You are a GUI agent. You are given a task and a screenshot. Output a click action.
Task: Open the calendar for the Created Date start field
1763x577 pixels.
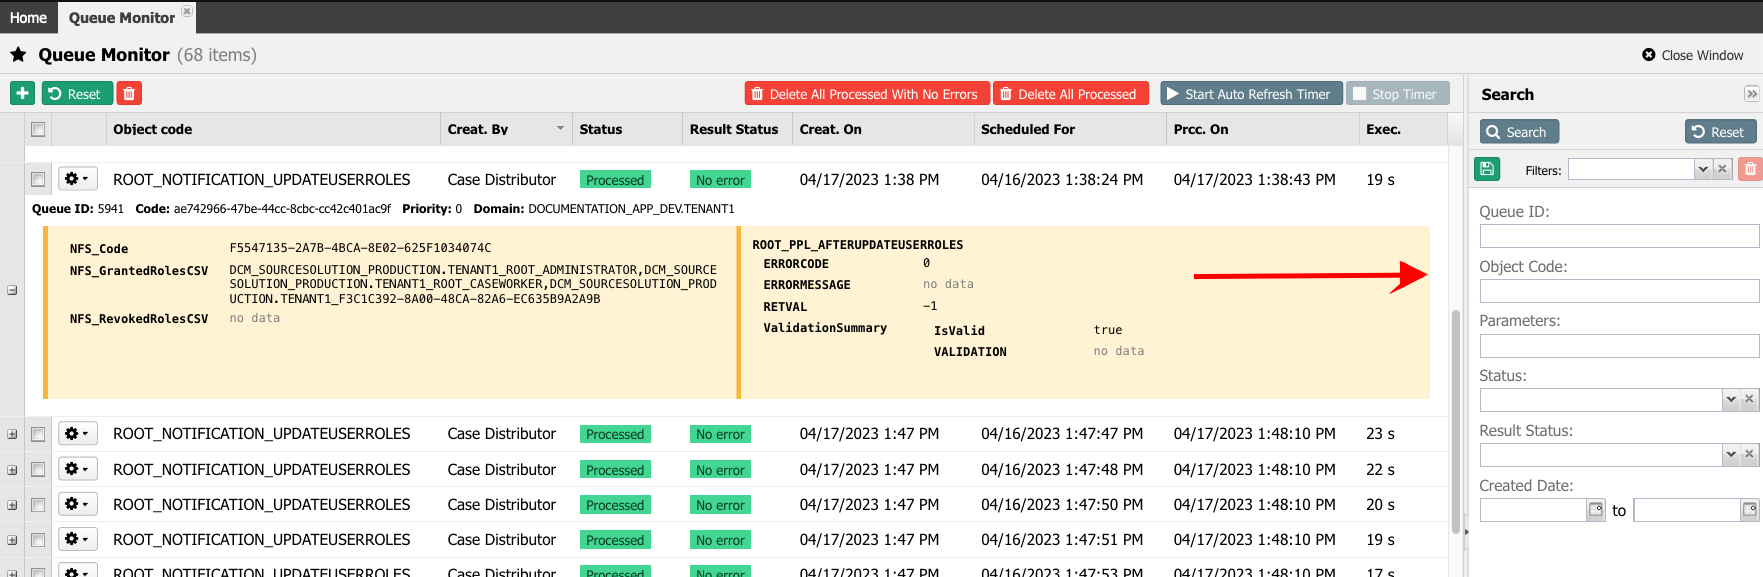point(1595,510)
